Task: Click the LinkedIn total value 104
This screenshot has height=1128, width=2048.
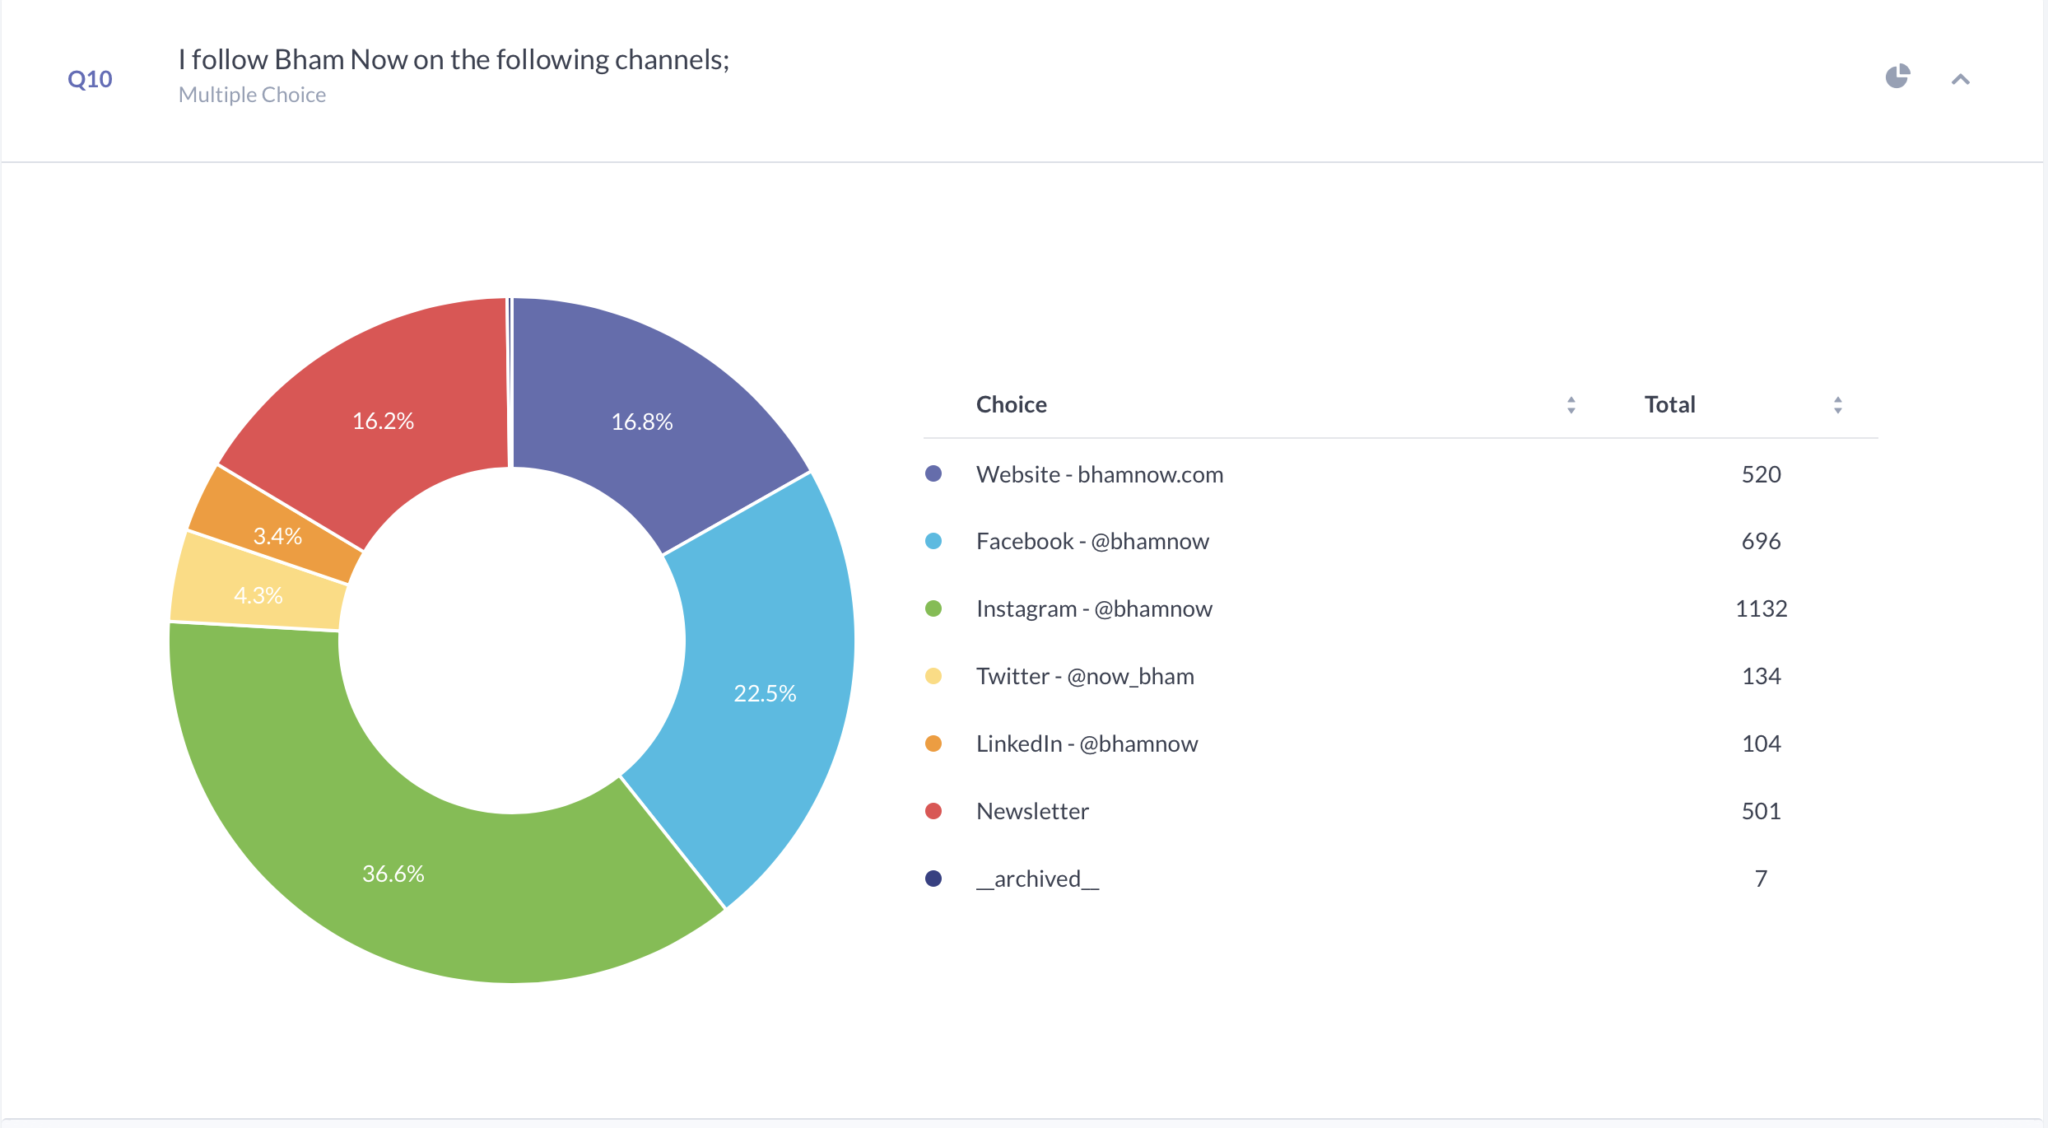Action: click(1761, 744)
